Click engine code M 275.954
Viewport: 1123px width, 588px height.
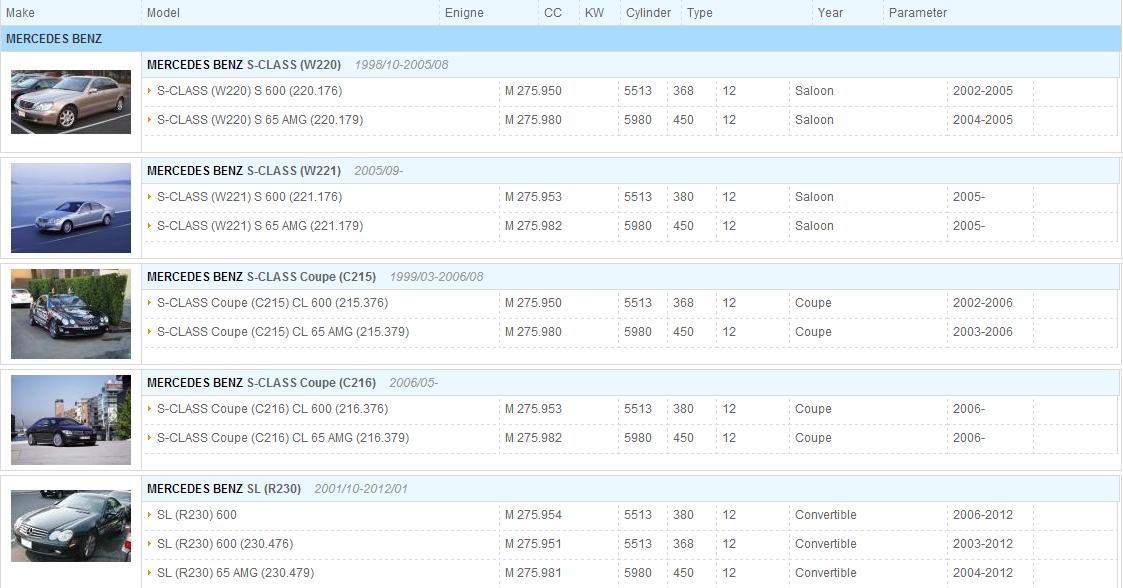[533, 515]
